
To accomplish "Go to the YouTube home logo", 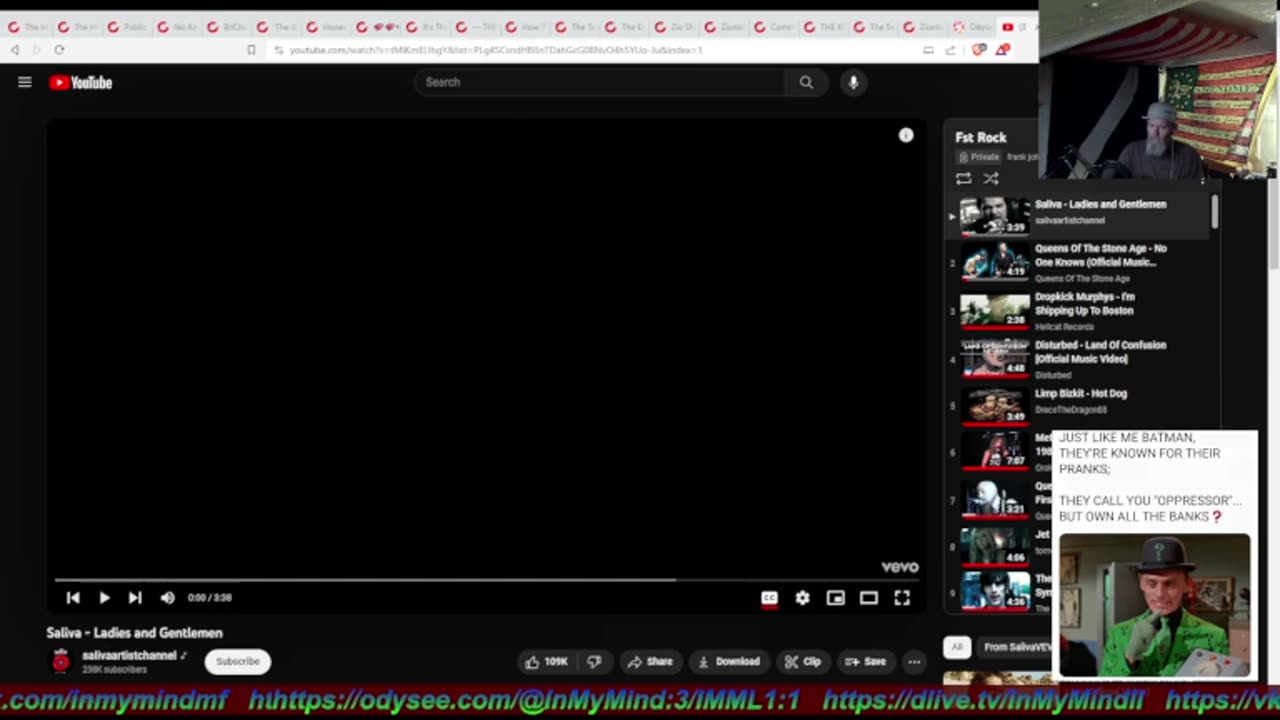I will [81, 83].
